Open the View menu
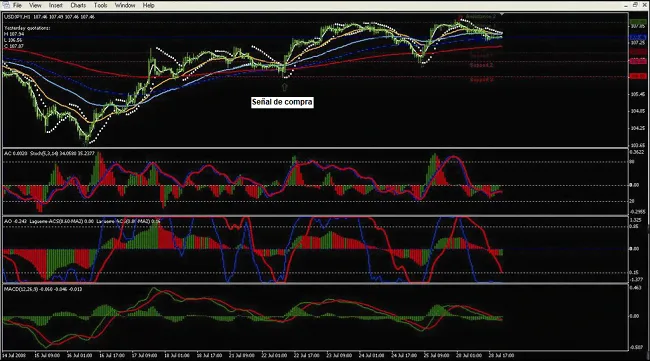Screen dimensions: 650x361 [35, 5]
